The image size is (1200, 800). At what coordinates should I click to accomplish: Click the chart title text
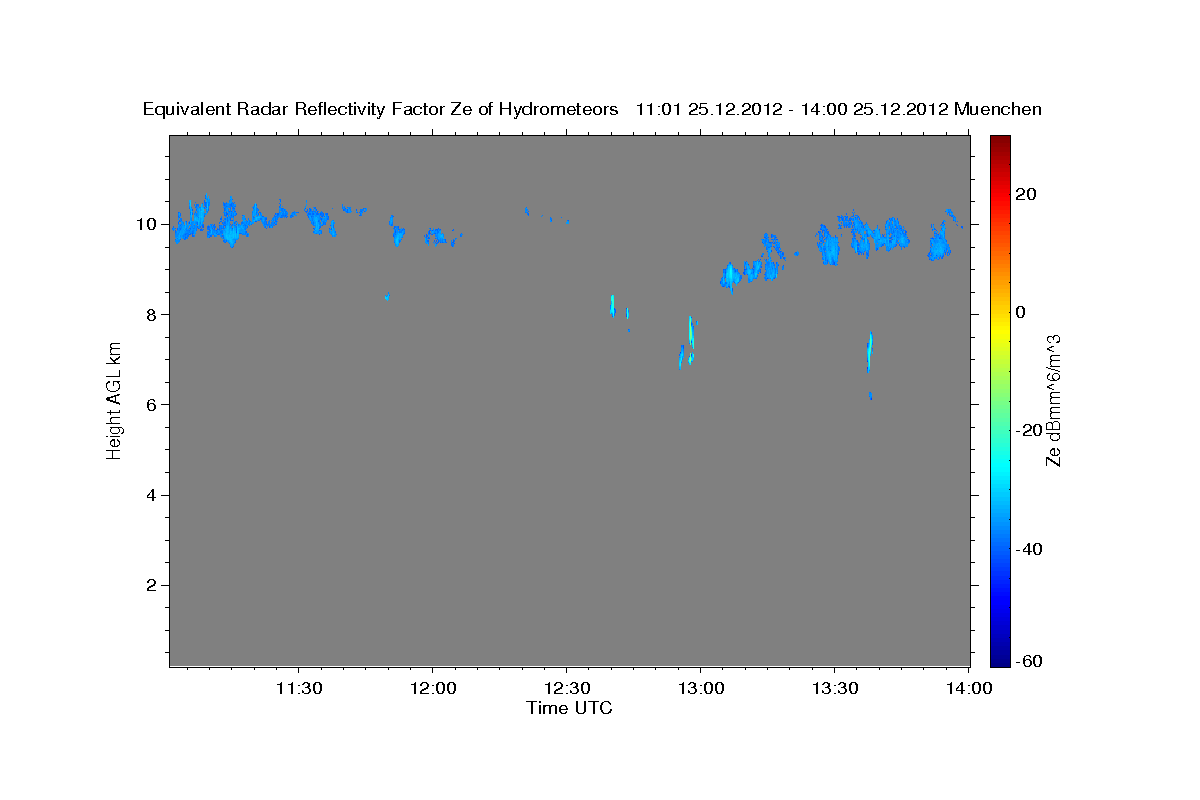pos(593,110)
